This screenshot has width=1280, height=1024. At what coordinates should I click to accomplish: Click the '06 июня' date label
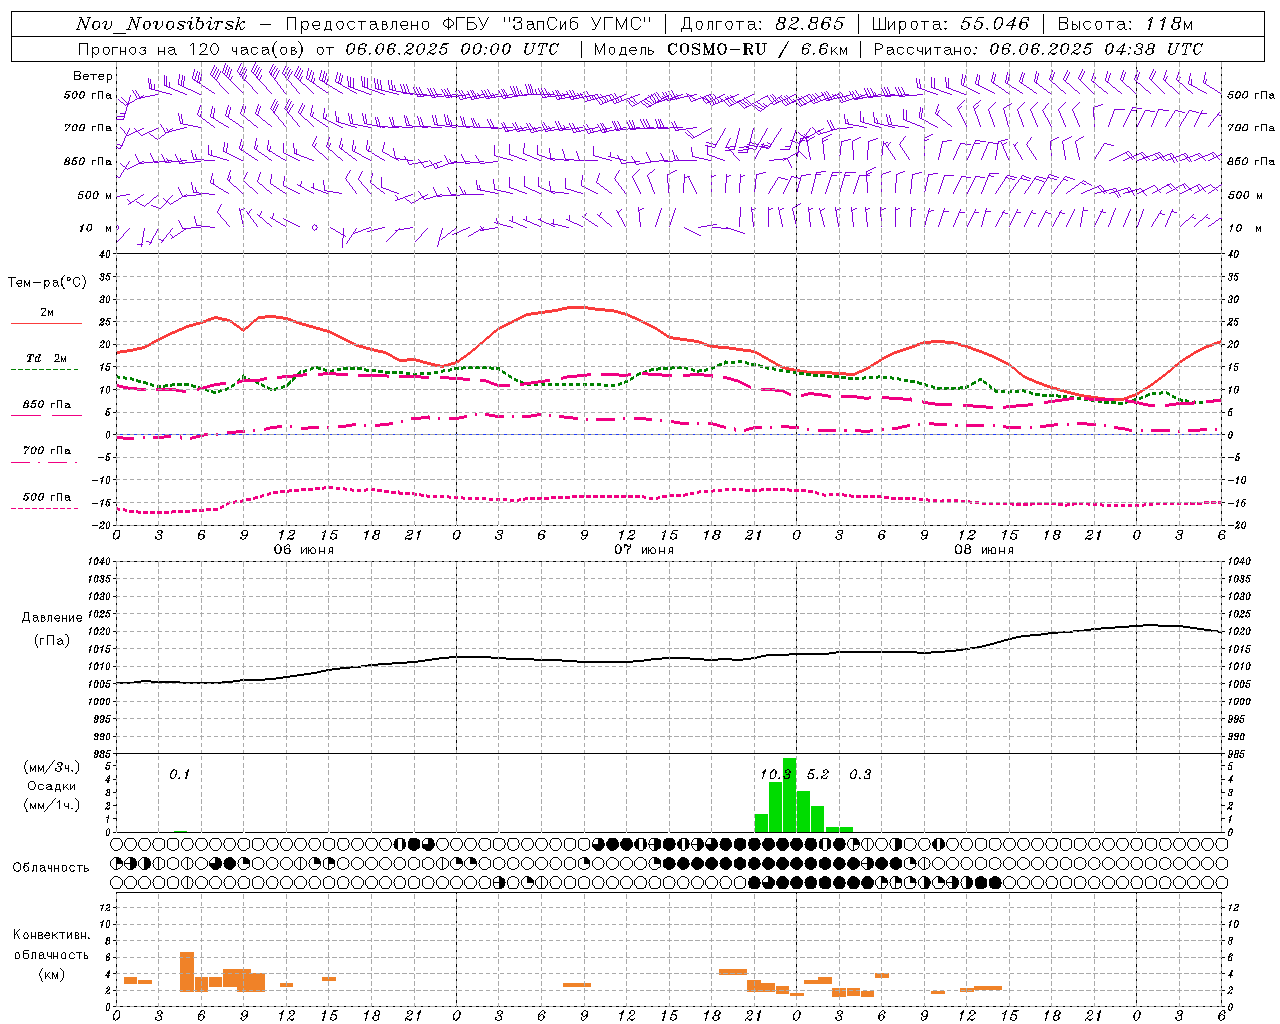click(x=304, y=550)
